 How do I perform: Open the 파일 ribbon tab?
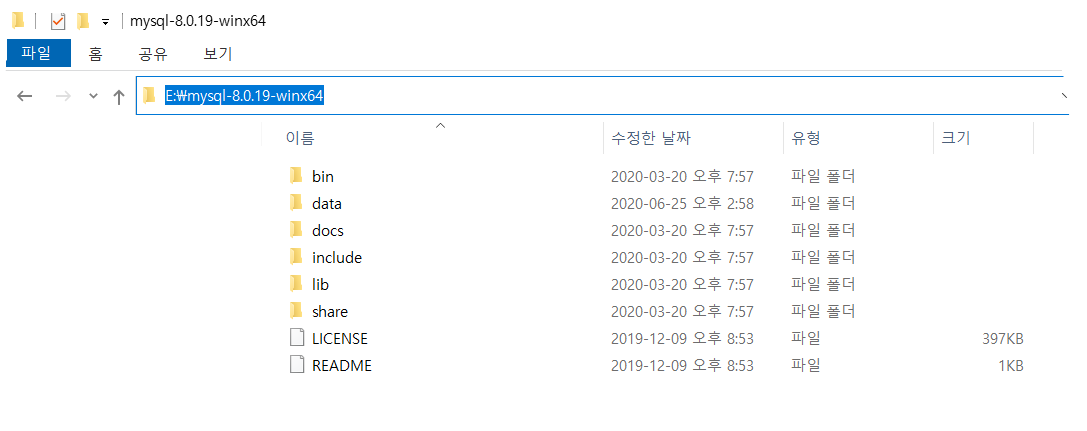[38, 53]
